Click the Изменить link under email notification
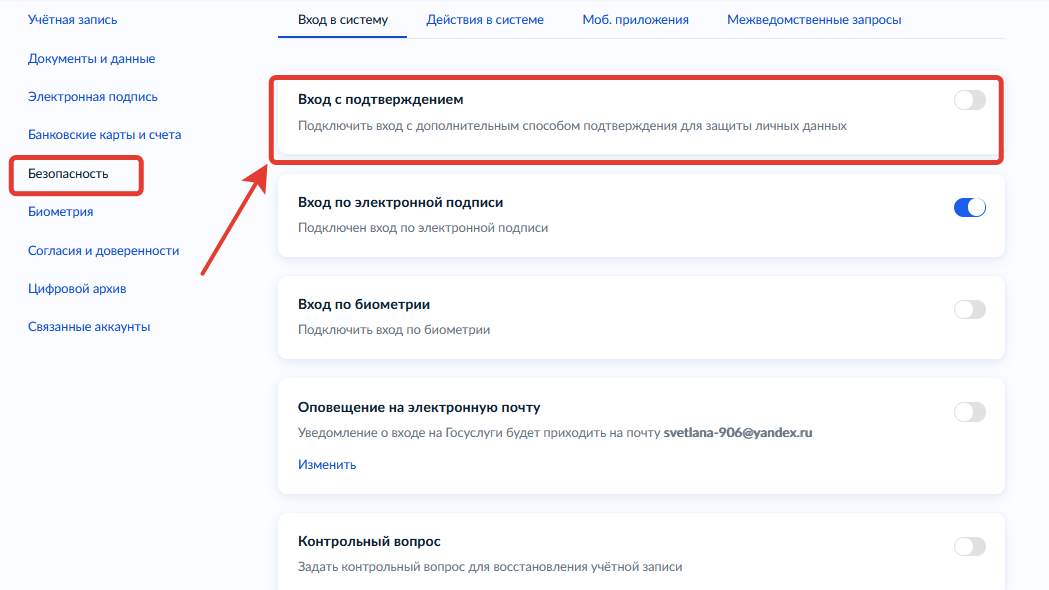 (327, 464)
